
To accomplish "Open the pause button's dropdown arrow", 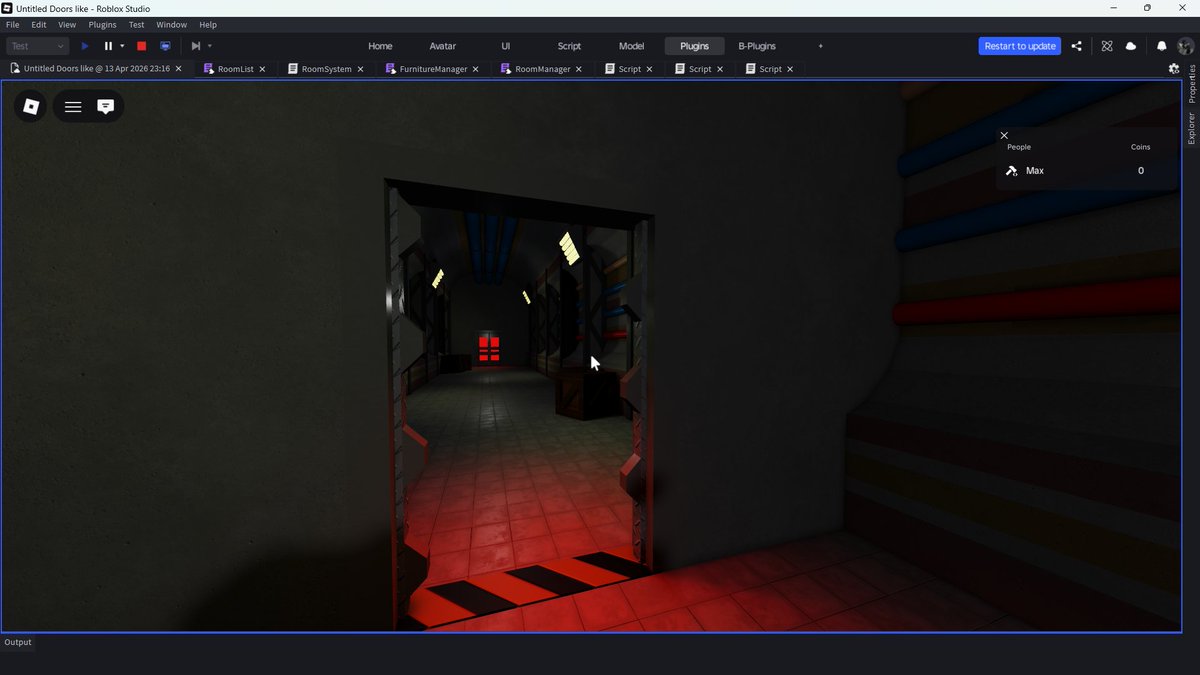I will pos(122,46).
